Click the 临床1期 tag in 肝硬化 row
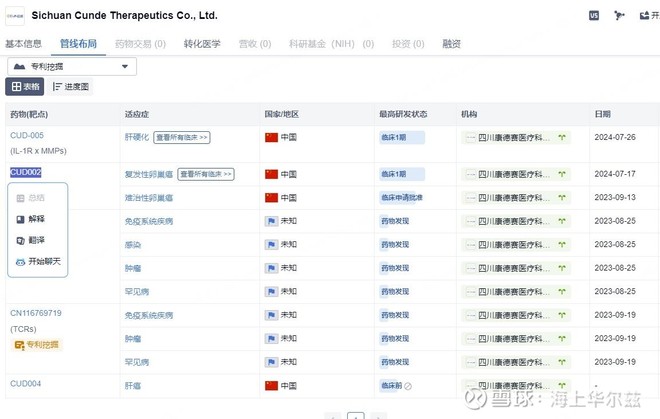Image resolution: width=660 pixels, height=419 pixels. click(402, 137)
